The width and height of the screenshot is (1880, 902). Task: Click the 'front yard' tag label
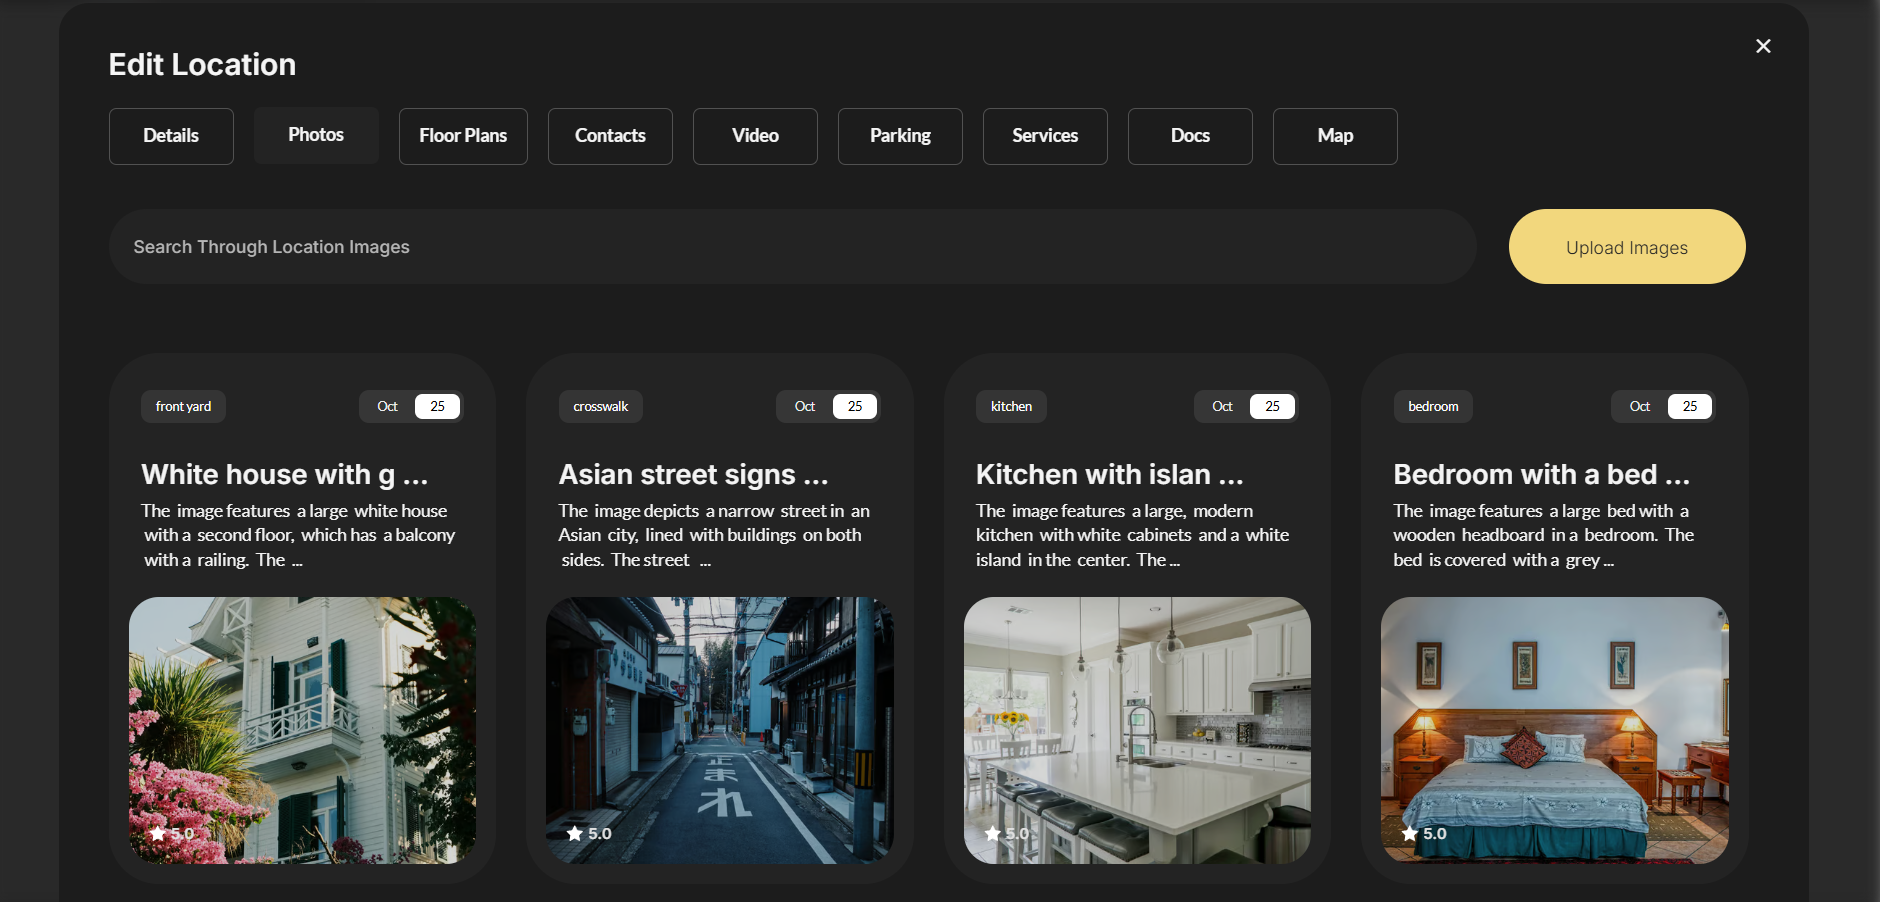[183, 406]
